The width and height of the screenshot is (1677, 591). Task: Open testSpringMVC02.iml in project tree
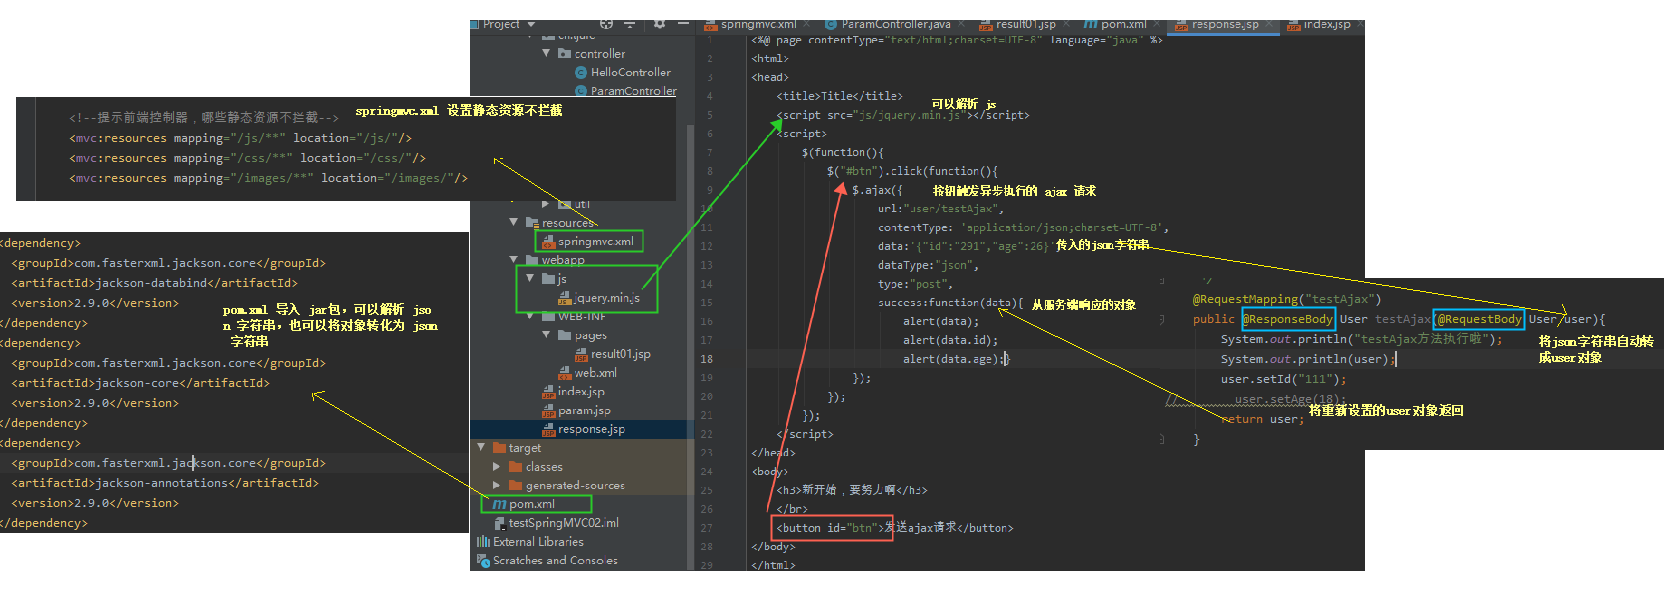pos(563,523)
